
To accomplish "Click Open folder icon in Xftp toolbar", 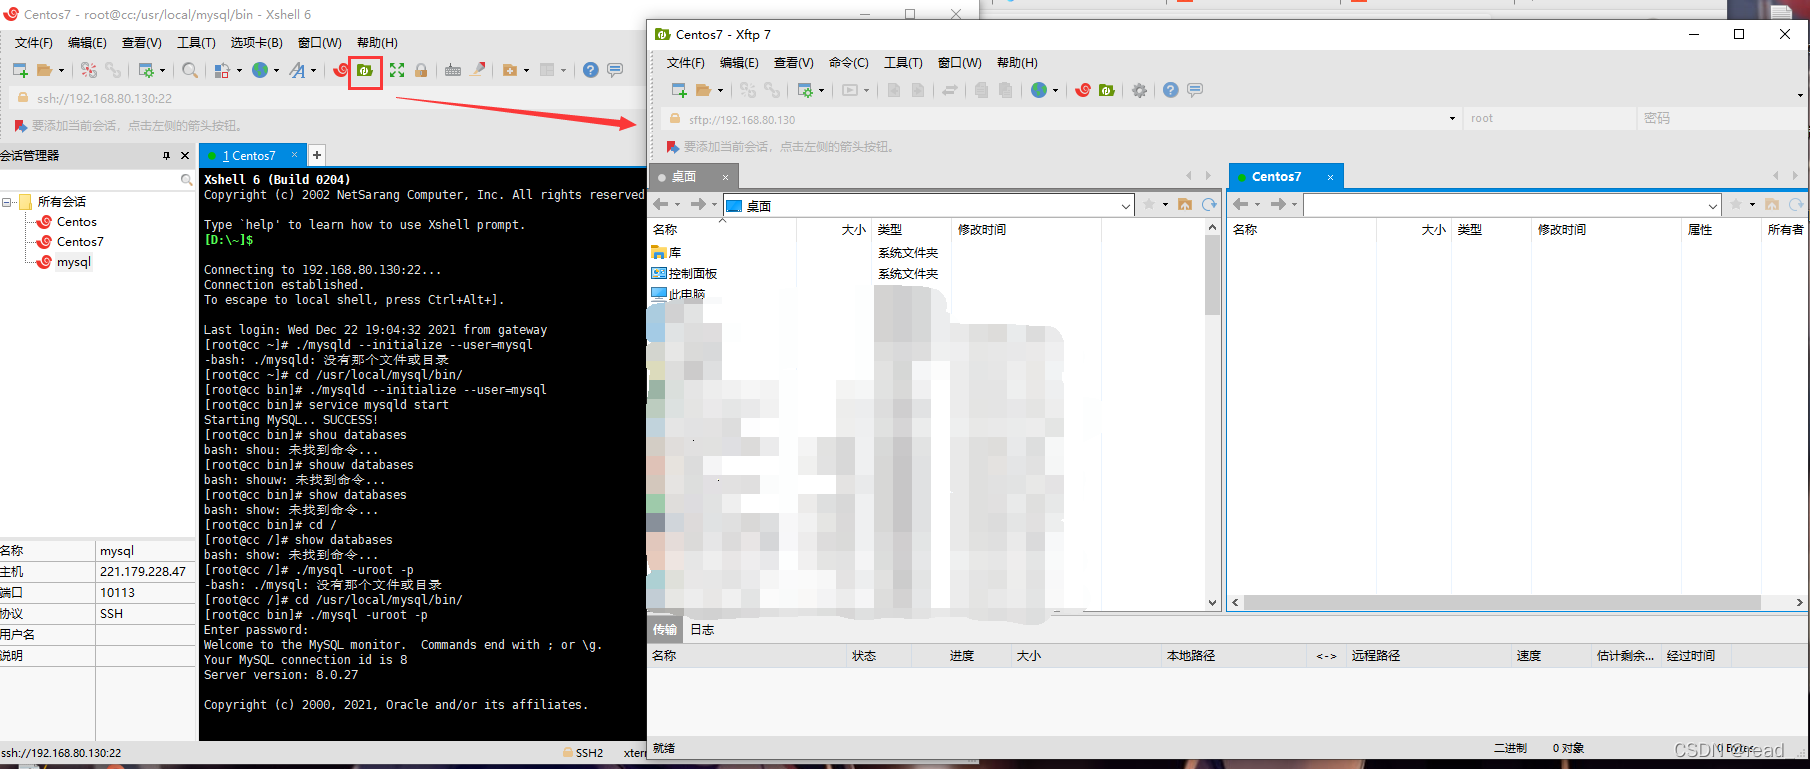I will [x=703, y=90].
